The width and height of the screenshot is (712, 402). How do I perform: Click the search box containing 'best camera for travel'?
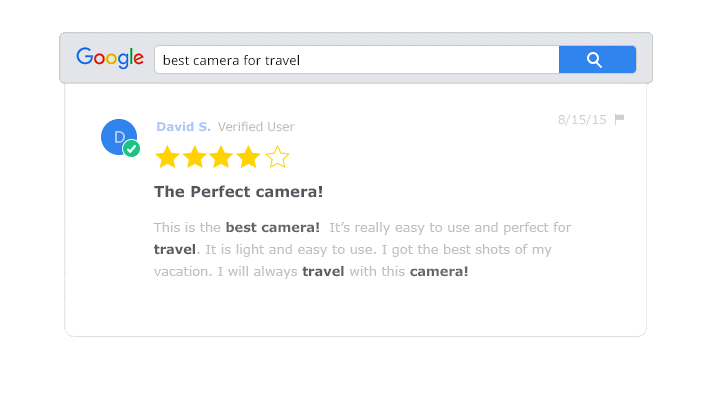[x=356, y=60]
